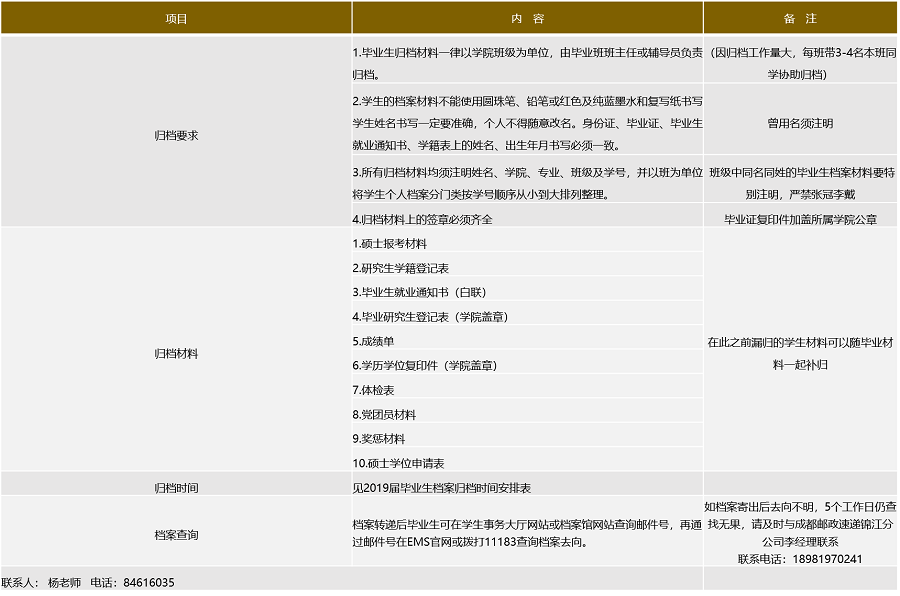Click the note 毕业证复印件加盖所属学院公章
Screen dimensions: 900x596
click(x=800, y=219)
